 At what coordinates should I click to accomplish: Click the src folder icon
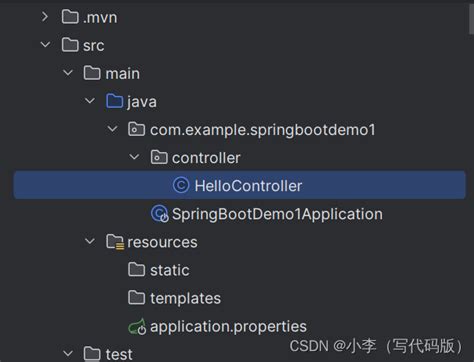[x=70, y=45]
